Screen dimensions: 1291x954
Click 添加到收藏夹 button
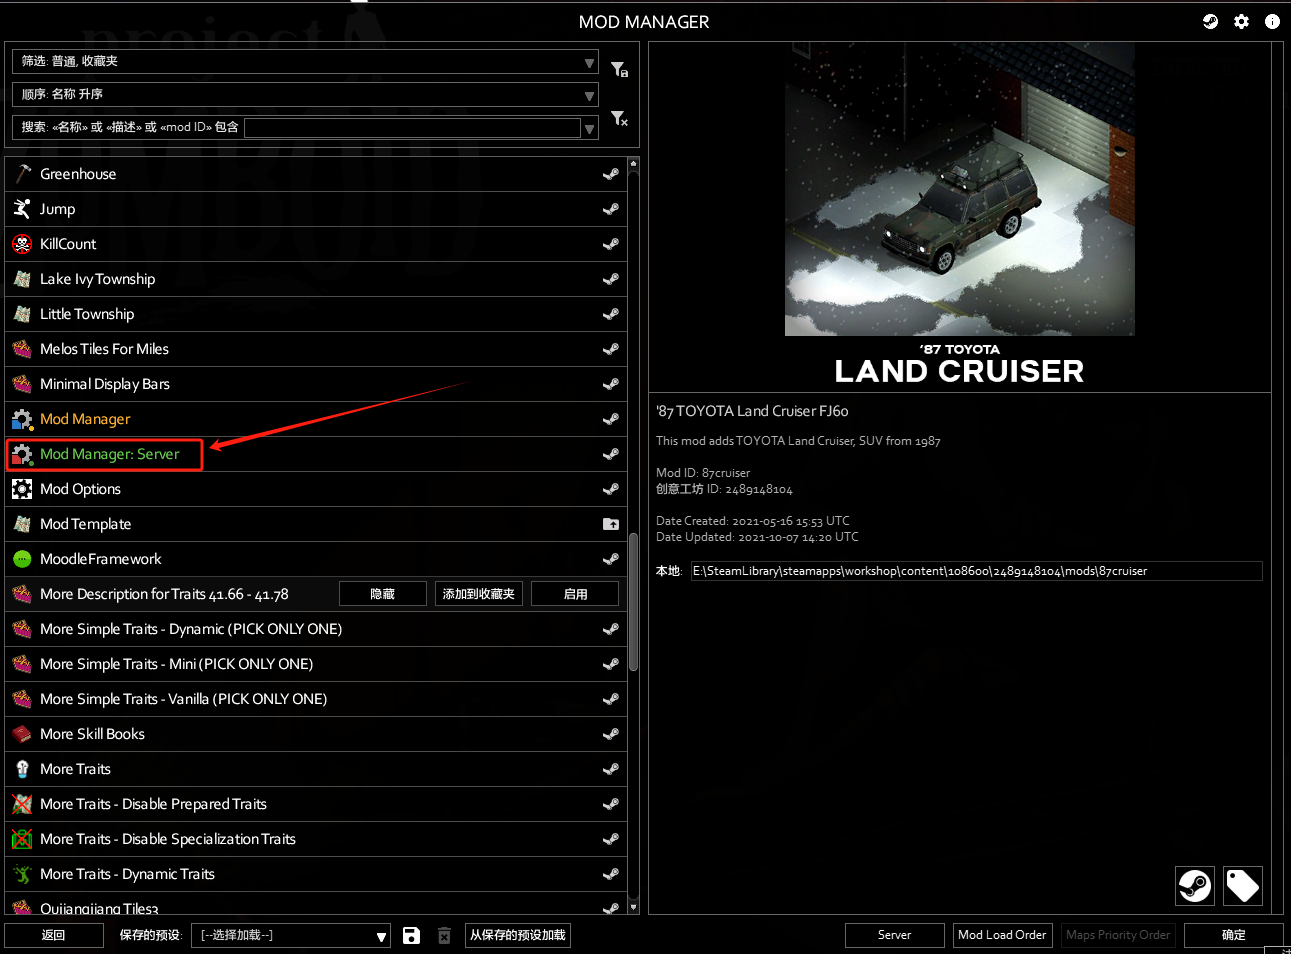pyautogui.click(x=479, y=594)
